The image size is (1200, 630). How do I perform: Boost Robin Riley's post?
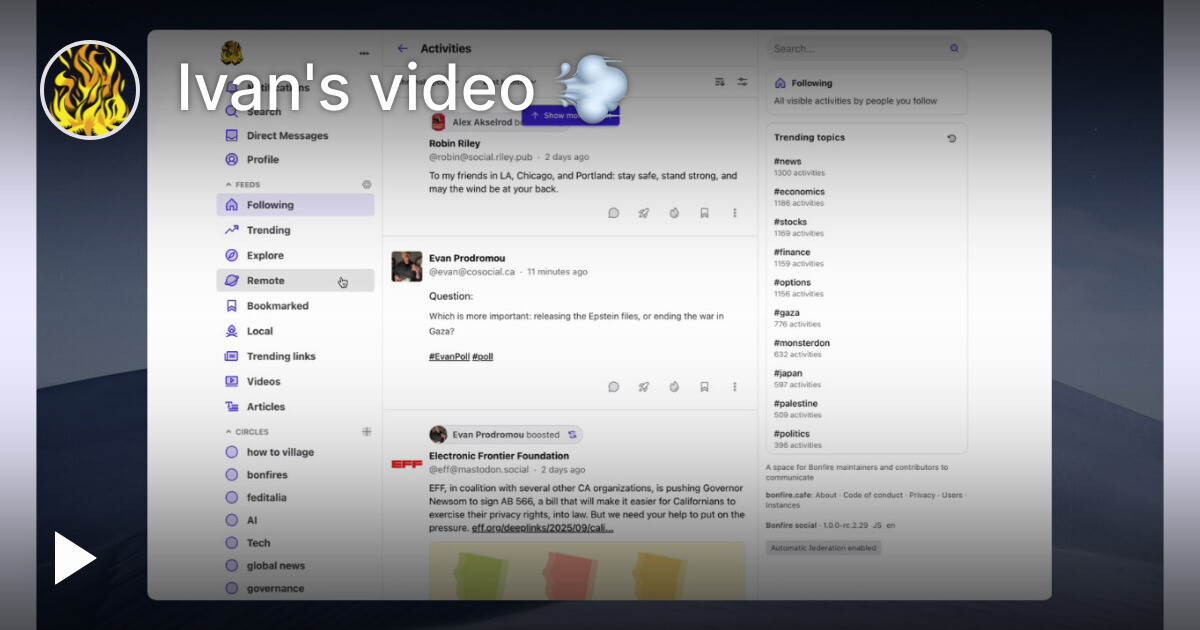coord(644,213)
